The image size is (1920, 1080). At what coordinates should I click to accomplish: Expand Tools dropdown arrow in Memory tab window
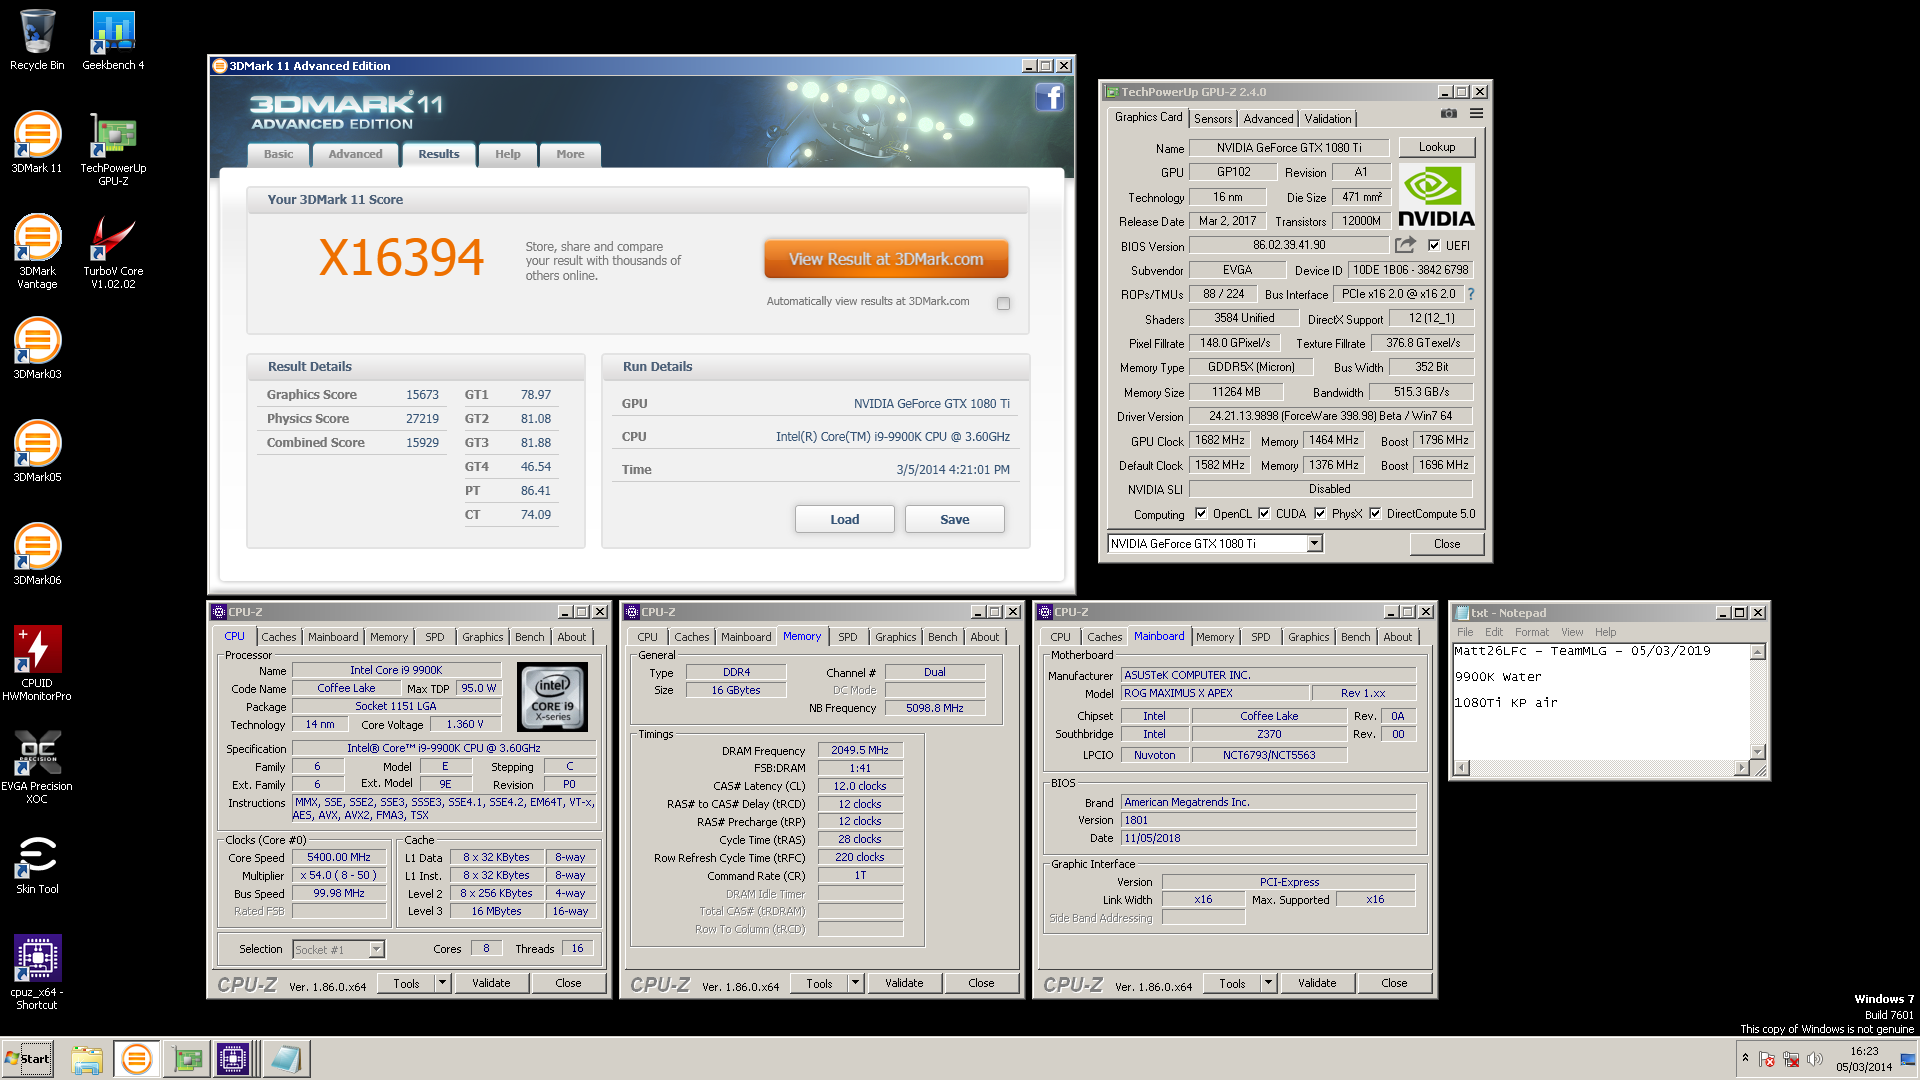click(x=855, y=983)
